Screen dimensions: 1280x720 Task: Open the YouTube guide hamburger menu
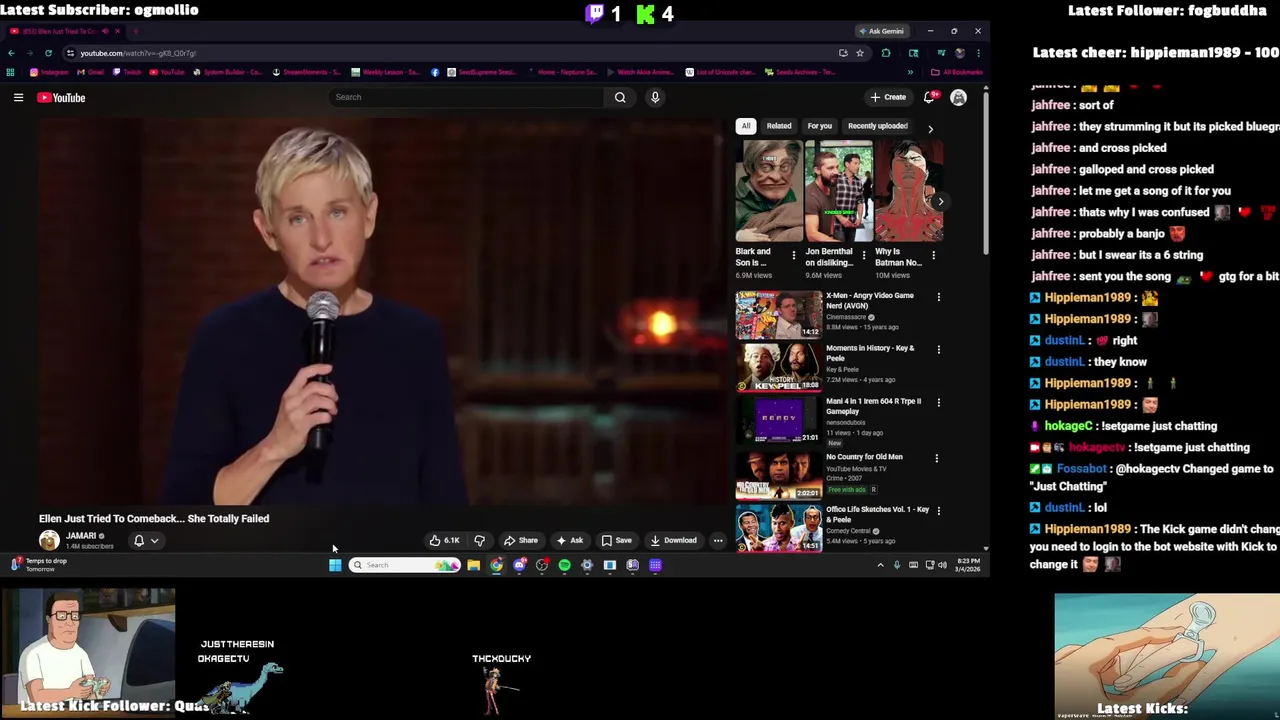click(x=18, y=97)
